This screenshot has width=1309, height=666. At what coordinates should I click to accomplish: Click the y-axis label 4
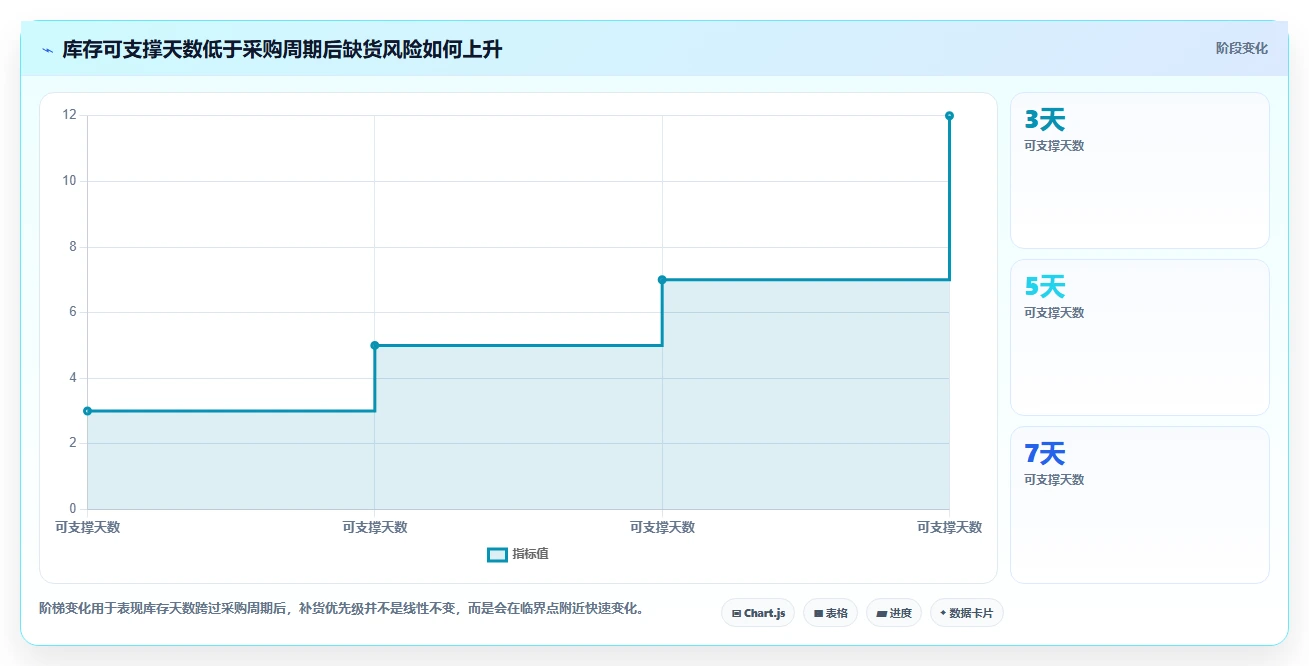pyautogui.click(x=72, y=378)
